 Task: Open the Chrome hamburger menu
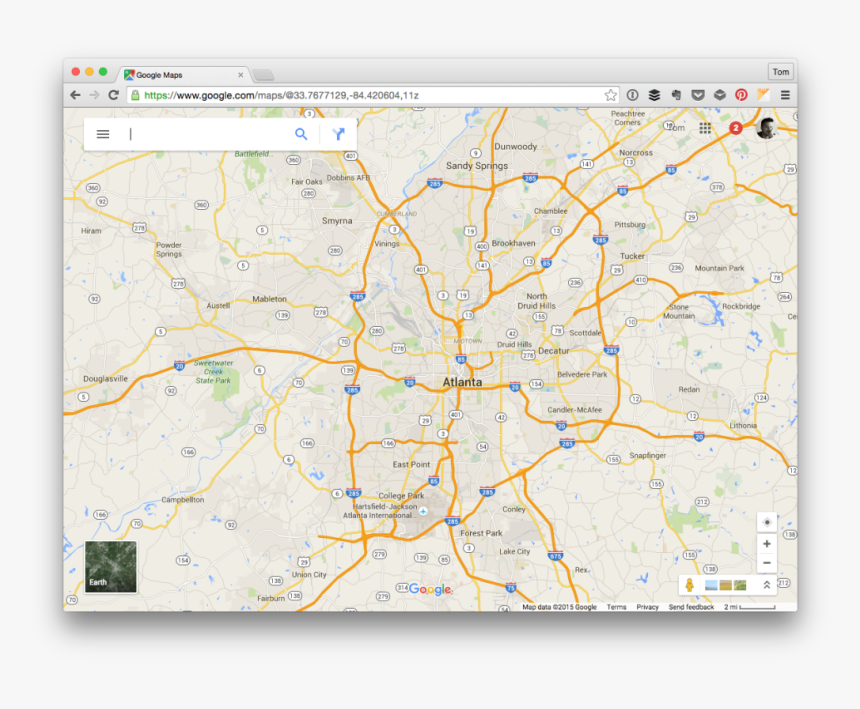coord(785,95)
